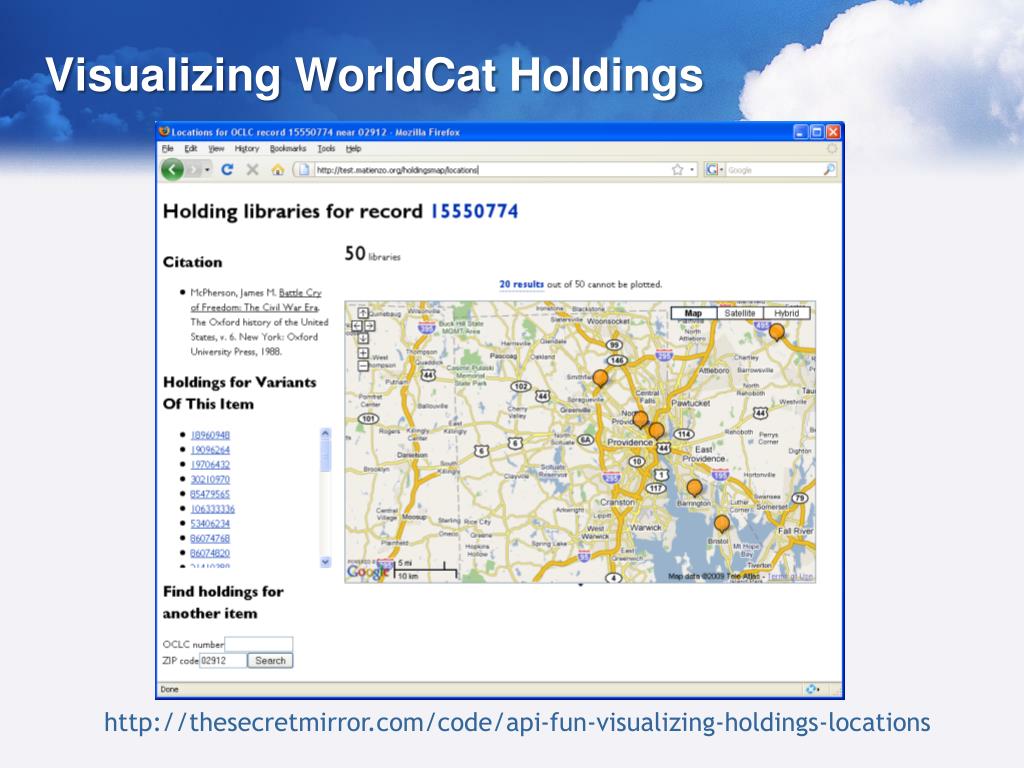Open variant record 19096264
Image resolution: width=1024 pixels, height=768 pixels.
[x=210, y=450]
